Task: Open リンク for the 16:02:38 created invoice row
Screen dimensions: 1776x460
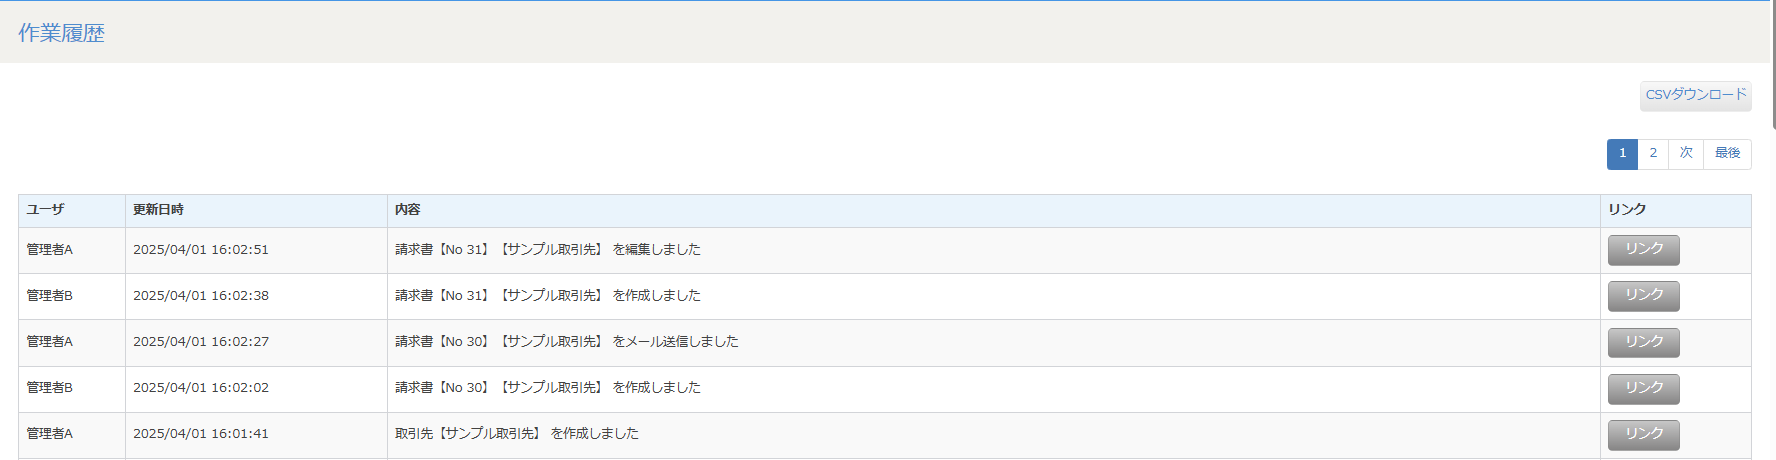Action: (x=1644, y=296)
